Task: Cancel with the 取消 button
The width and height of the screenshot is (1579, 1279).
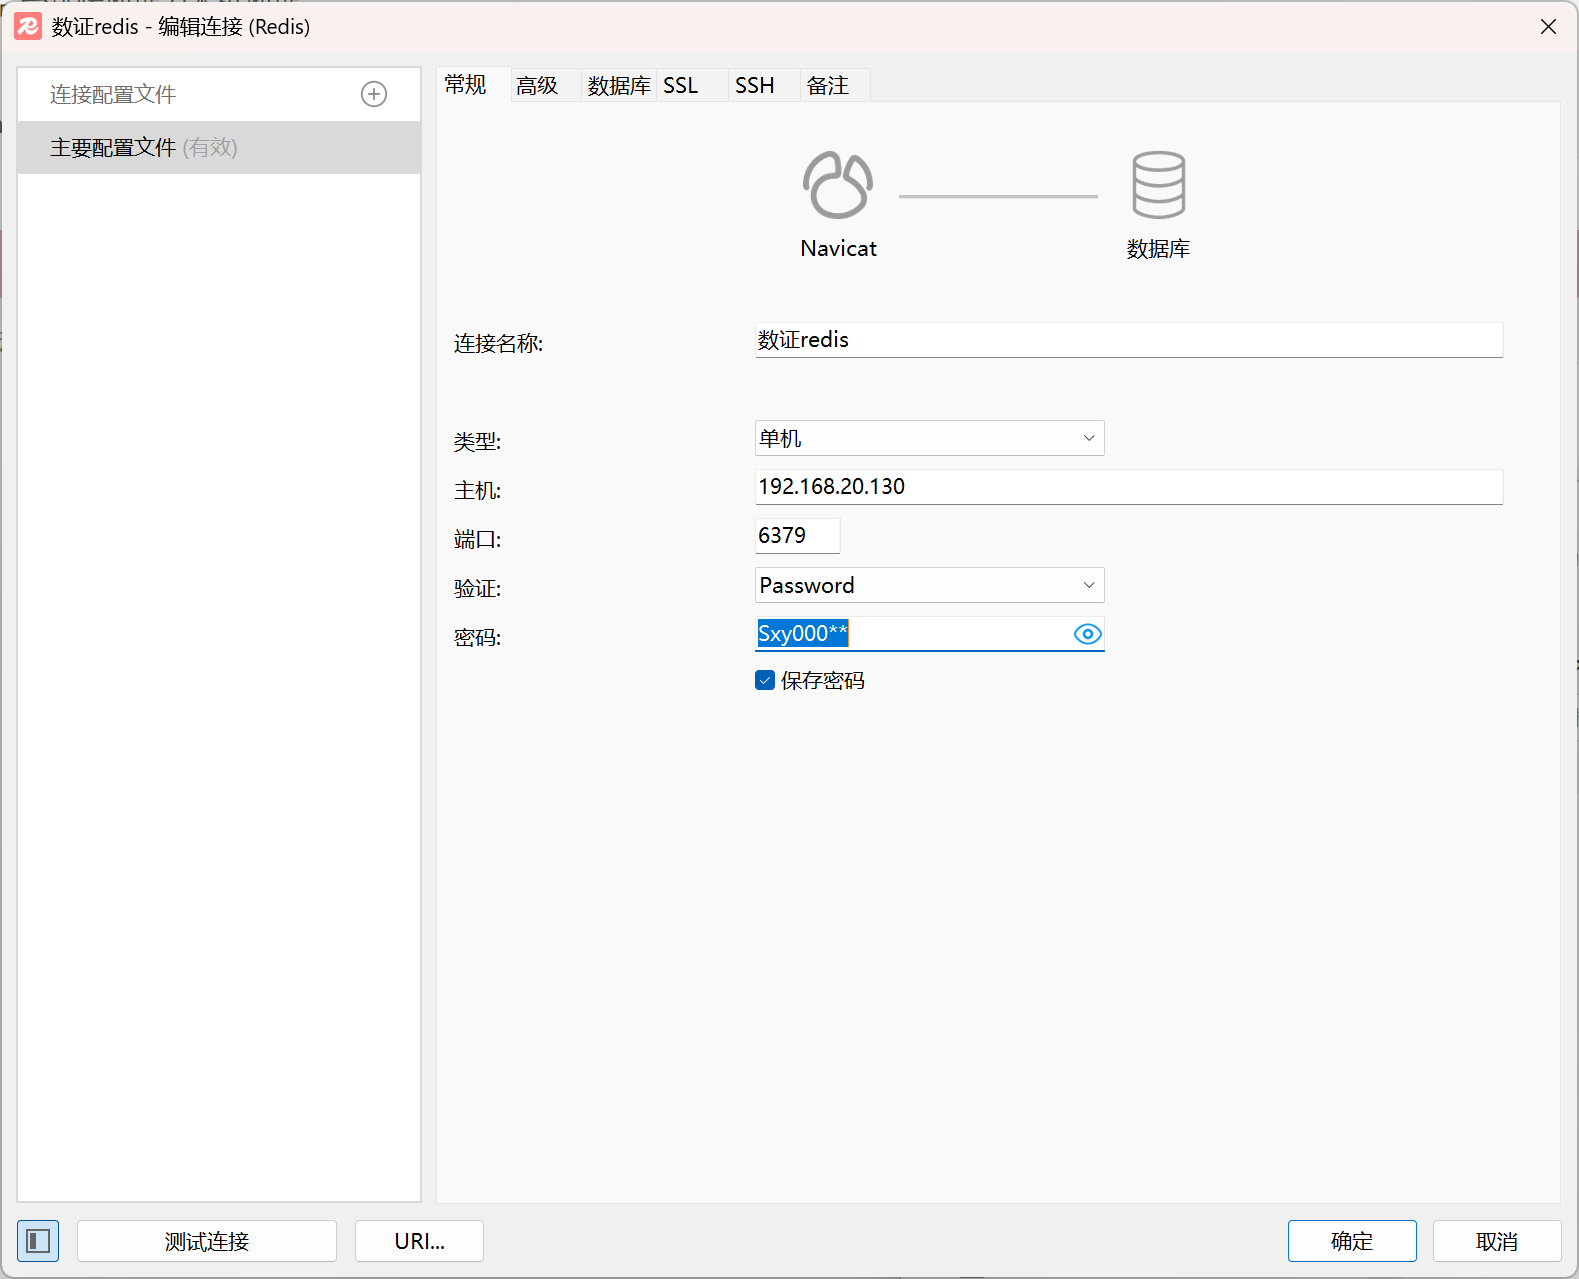Action: [x=1497, y=1241]
